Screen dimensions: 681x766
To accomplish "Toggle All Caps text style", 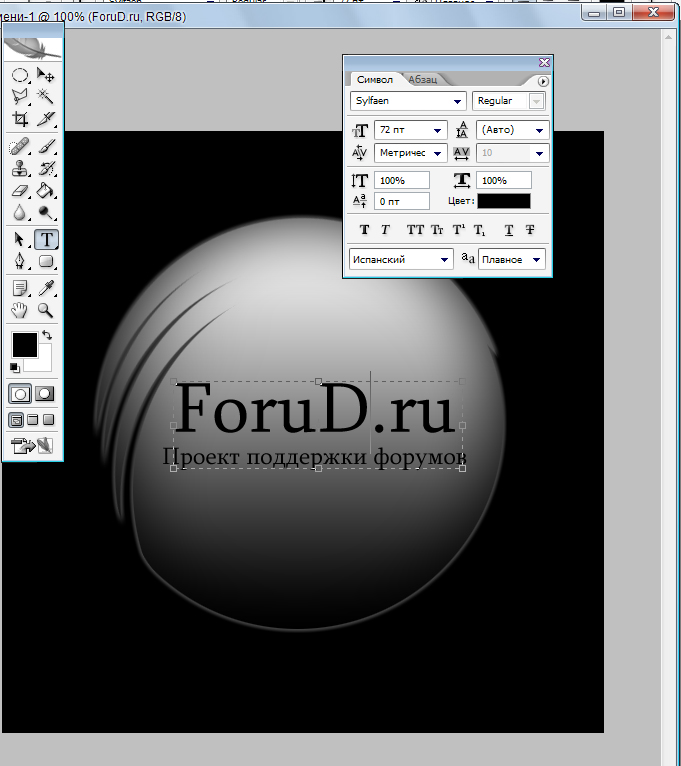I will click(415, 230).
